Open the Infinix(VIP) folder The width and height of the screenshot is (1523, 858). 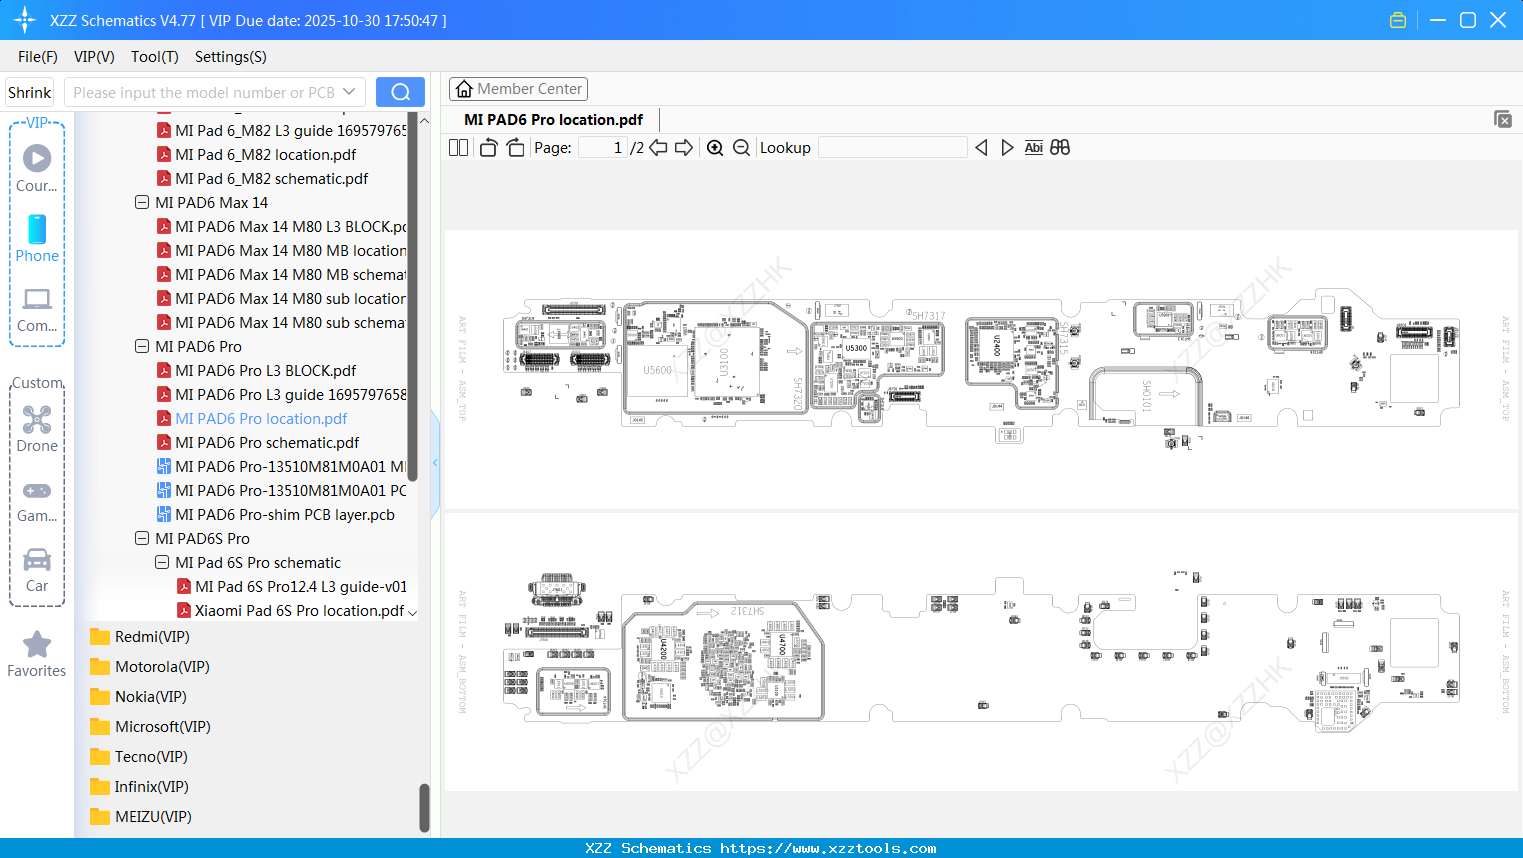pos(151,786)
